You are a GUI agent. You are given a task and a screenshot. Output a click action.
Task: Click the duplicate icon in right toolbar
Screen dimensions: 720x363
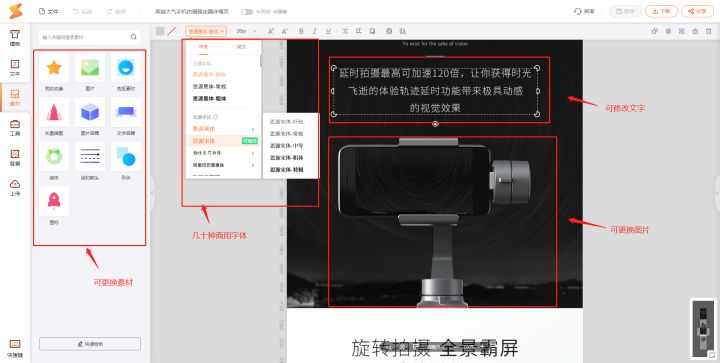click(x=655, y=31)
